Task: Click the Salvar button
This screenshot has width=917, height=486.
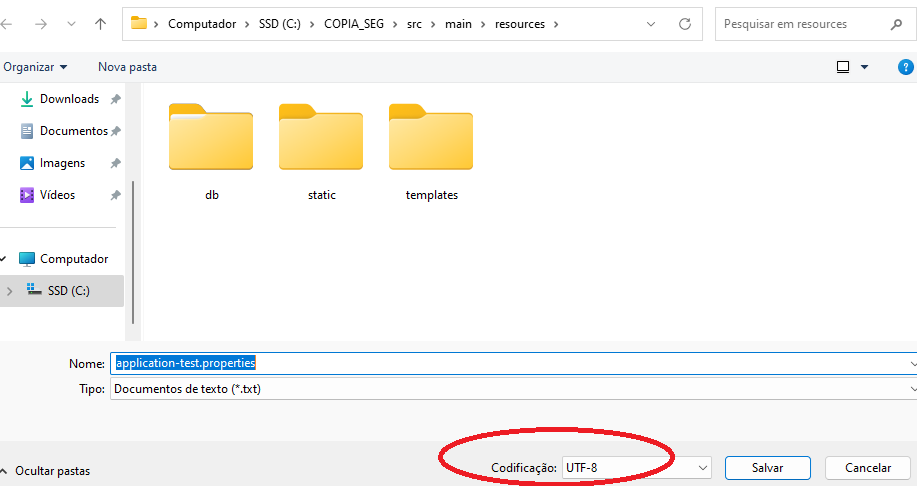Action: pyautogui.click(x=767, y=468)
